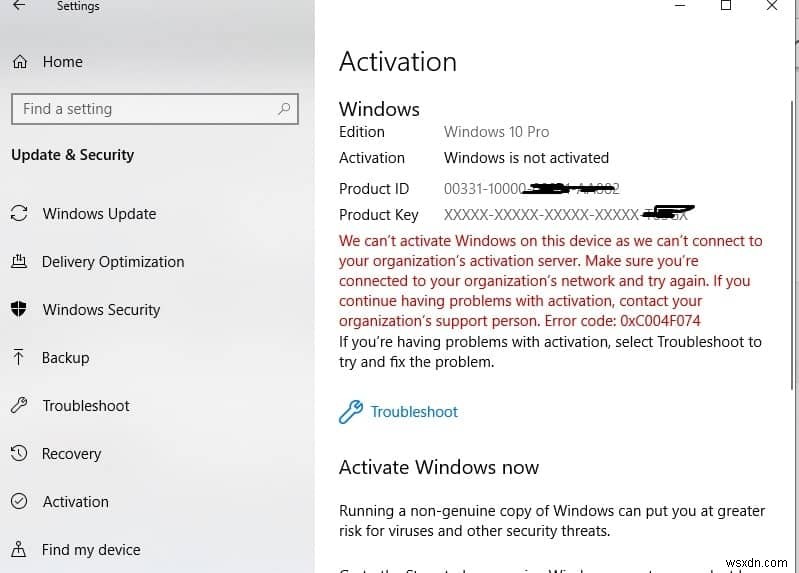Image resolution: width=799 pixels, height=573 pixels.
Task: Open the Delivery Optimization icon
Action: click(x=19, y=261)
